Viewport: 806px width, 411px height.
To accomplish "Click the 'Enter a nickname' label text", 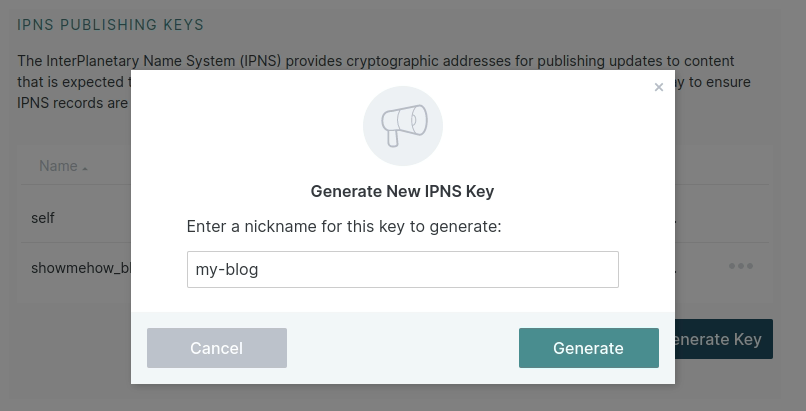I will [x=343, y=227].
